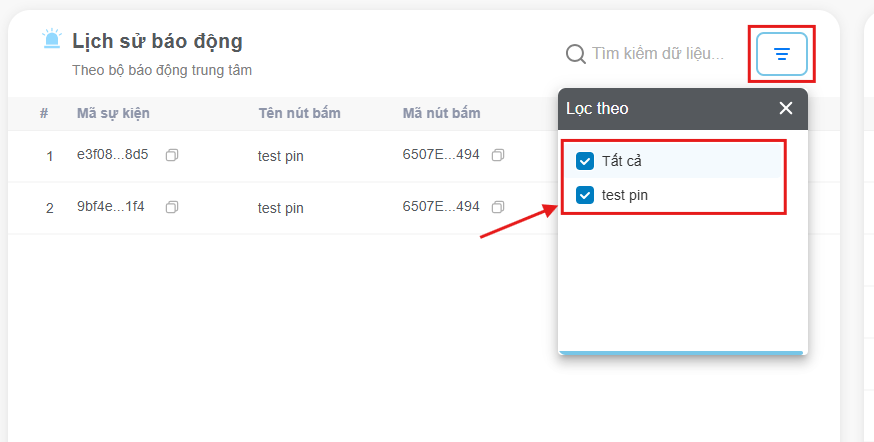The image size is (874, 442).
Task: Select row 2 test pin name
Action: 280,208
